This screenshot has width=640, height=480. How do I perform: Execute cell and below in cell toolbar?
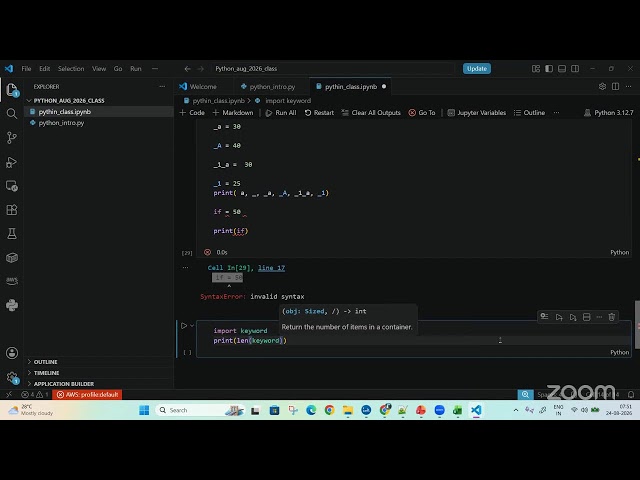pos(573,317)
